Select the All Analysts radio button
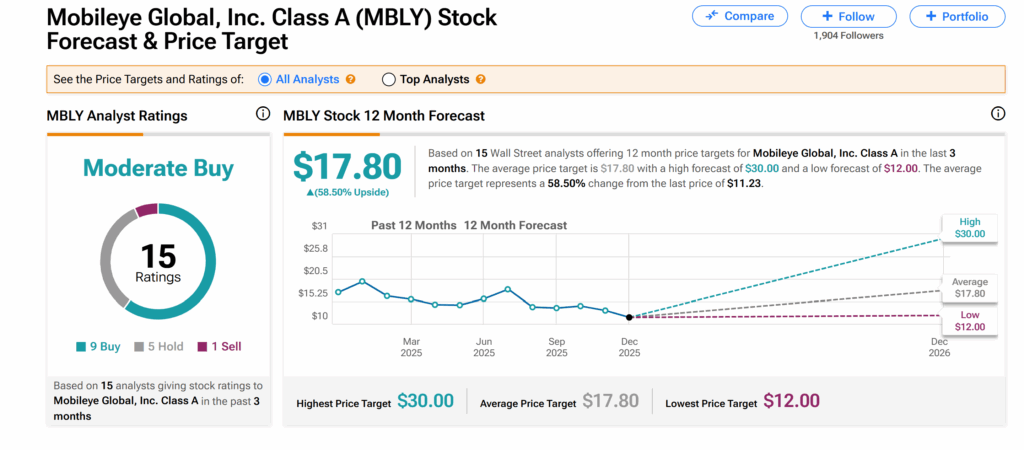The image size is (1024, 450). point(265,79)
